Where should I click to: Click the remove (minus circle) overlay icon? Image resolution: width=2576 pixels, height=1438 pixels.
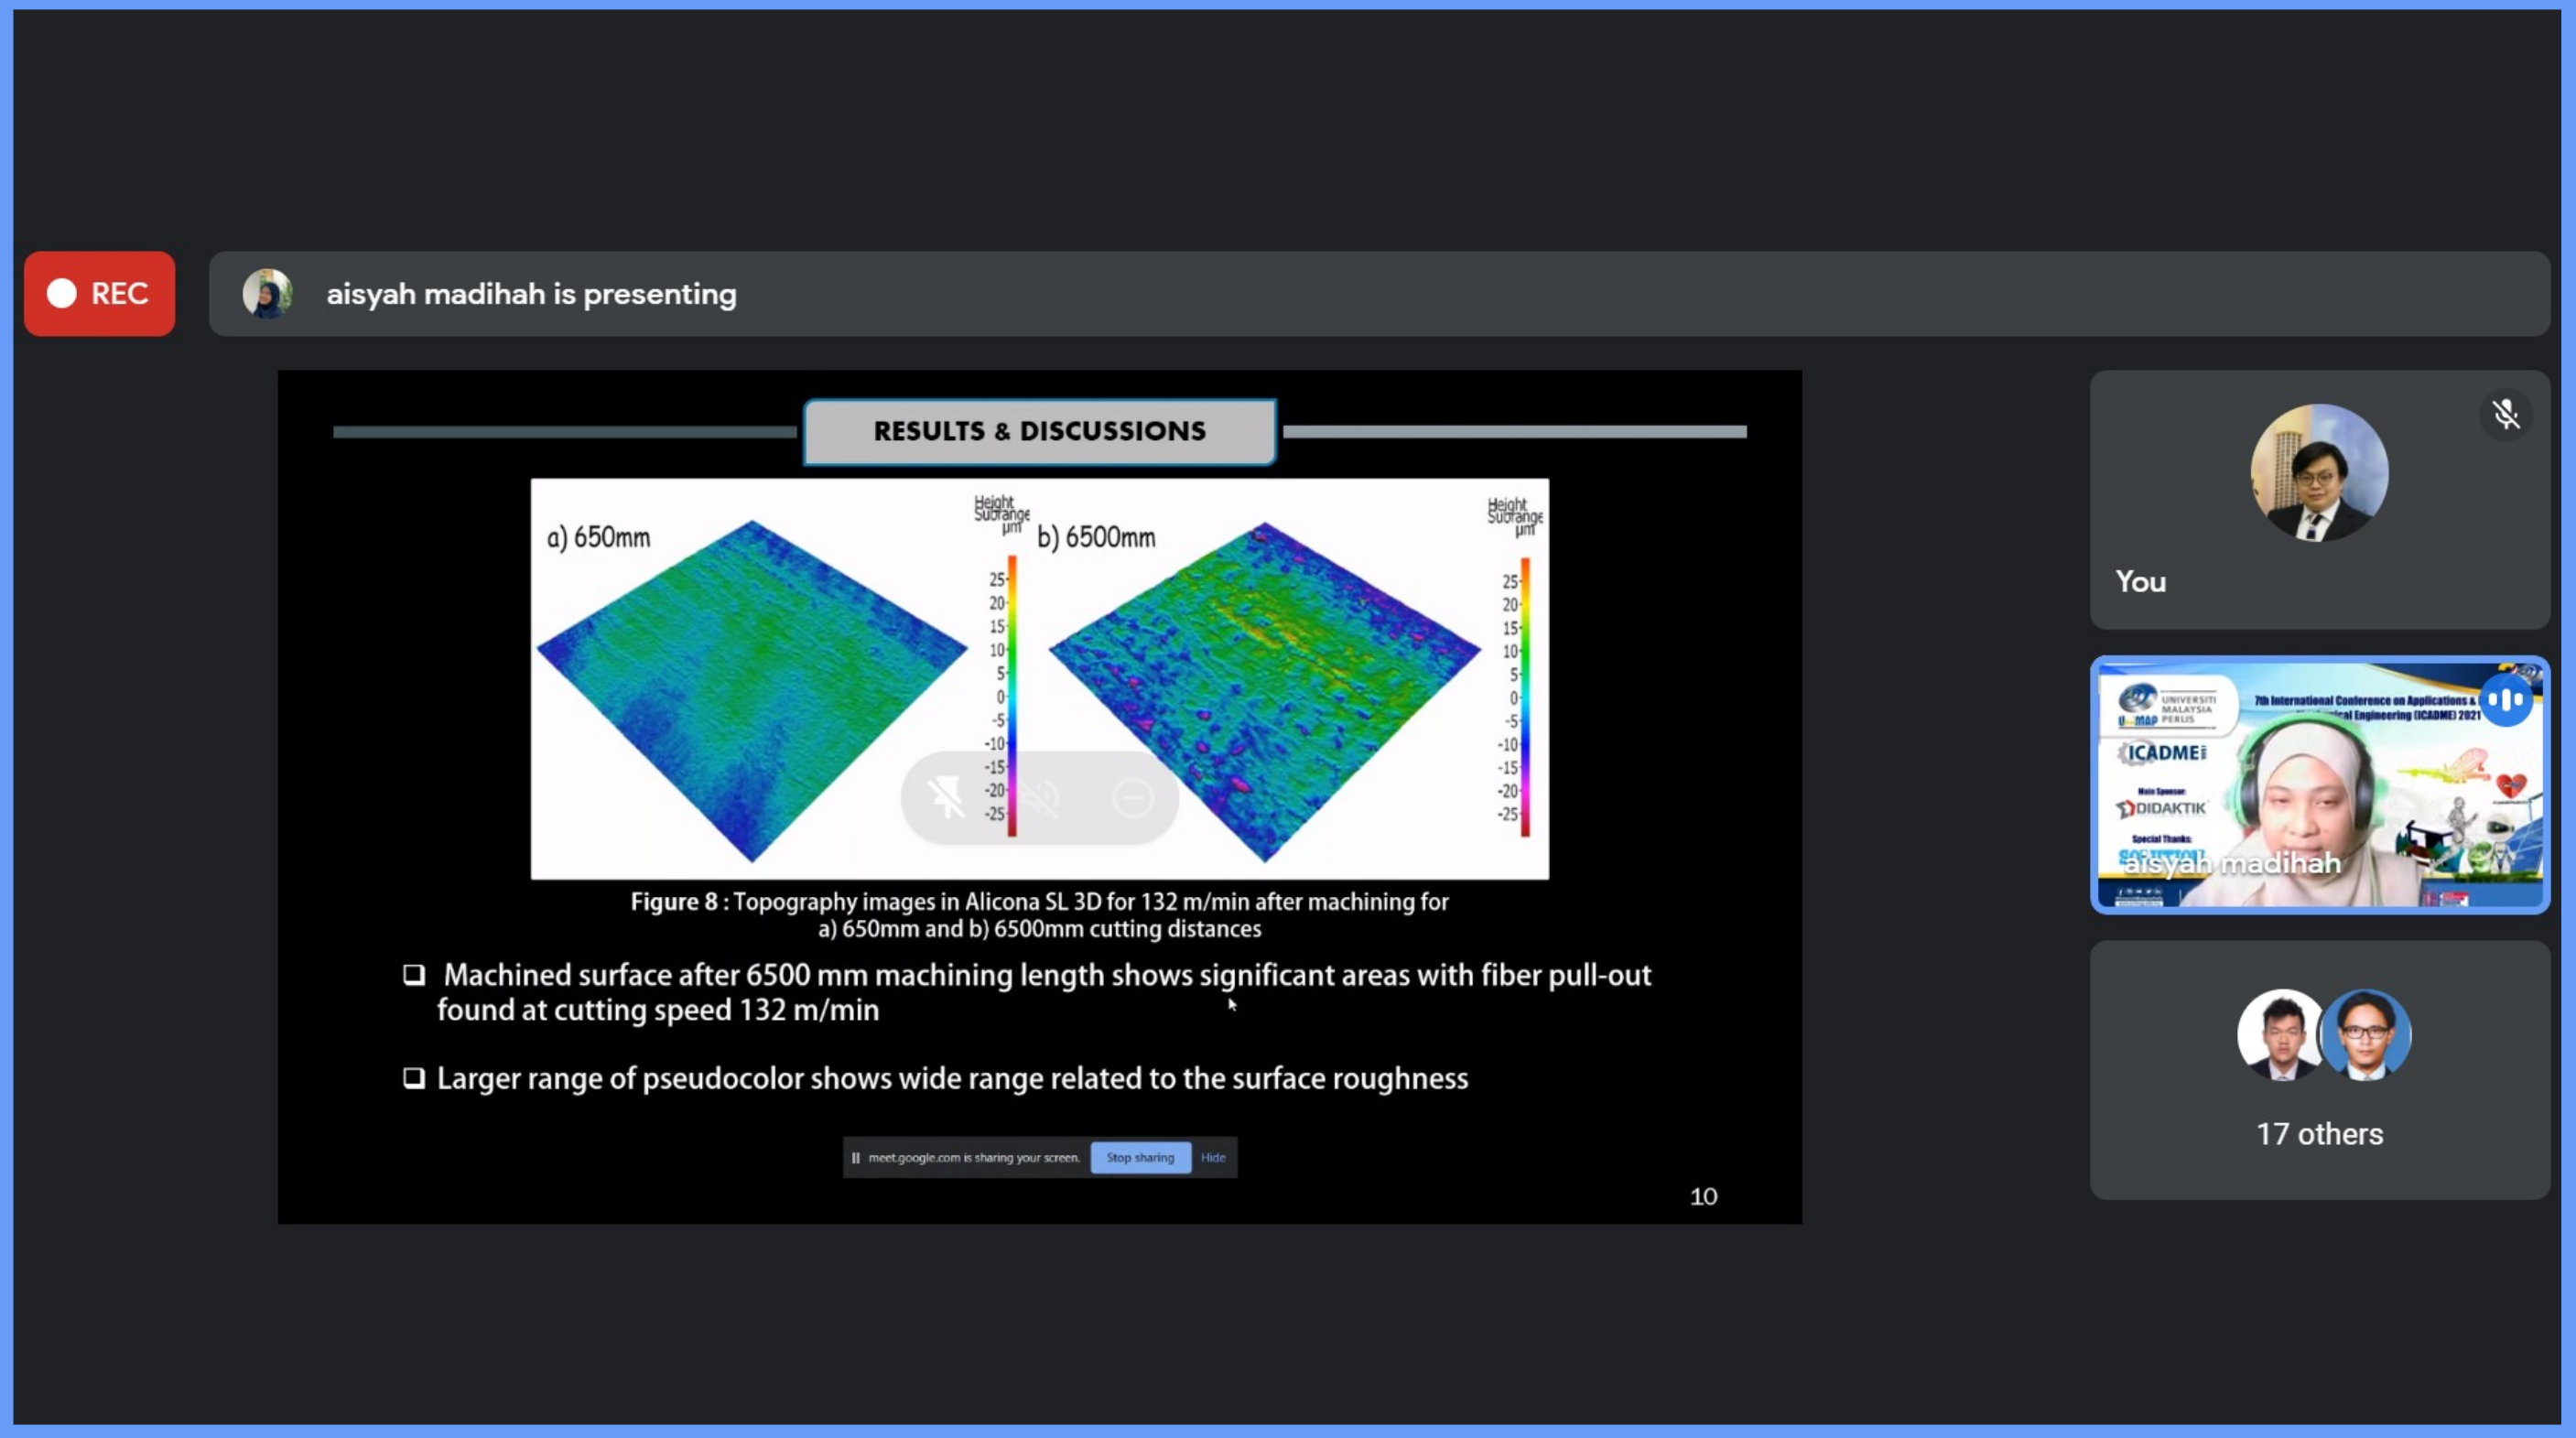[x=1133, y=798]
